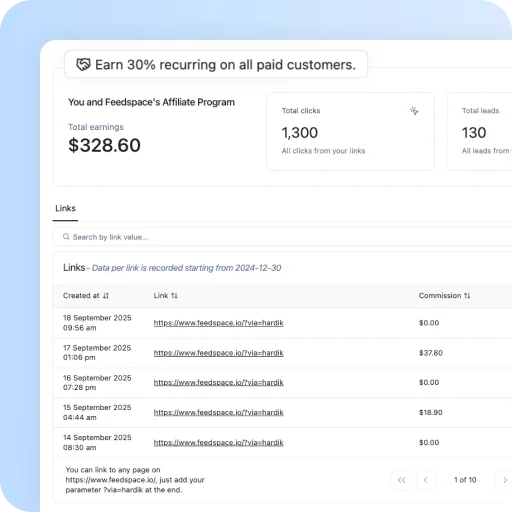Screen dimensions: 512x512
Task: Click the 1,300 total clicks value
Action: [300, 133]
